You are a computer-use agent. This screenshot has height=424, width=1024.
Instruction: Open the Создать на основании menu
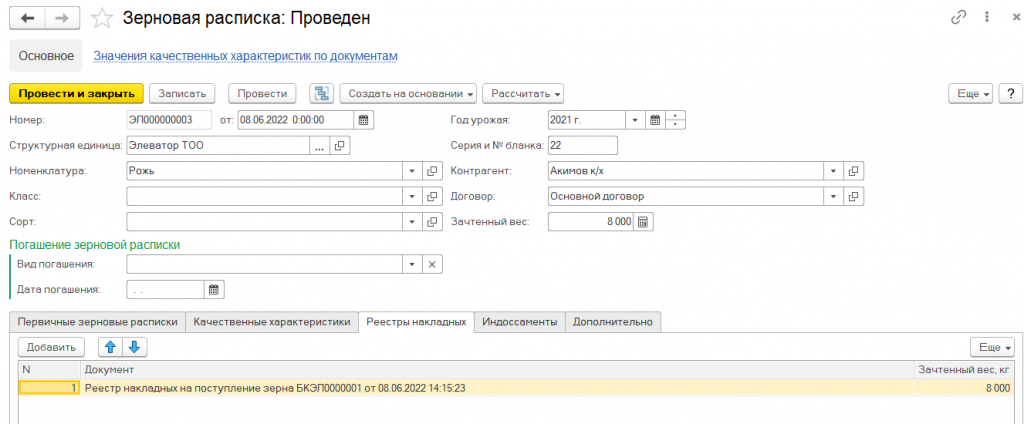[x=408, y=93]
